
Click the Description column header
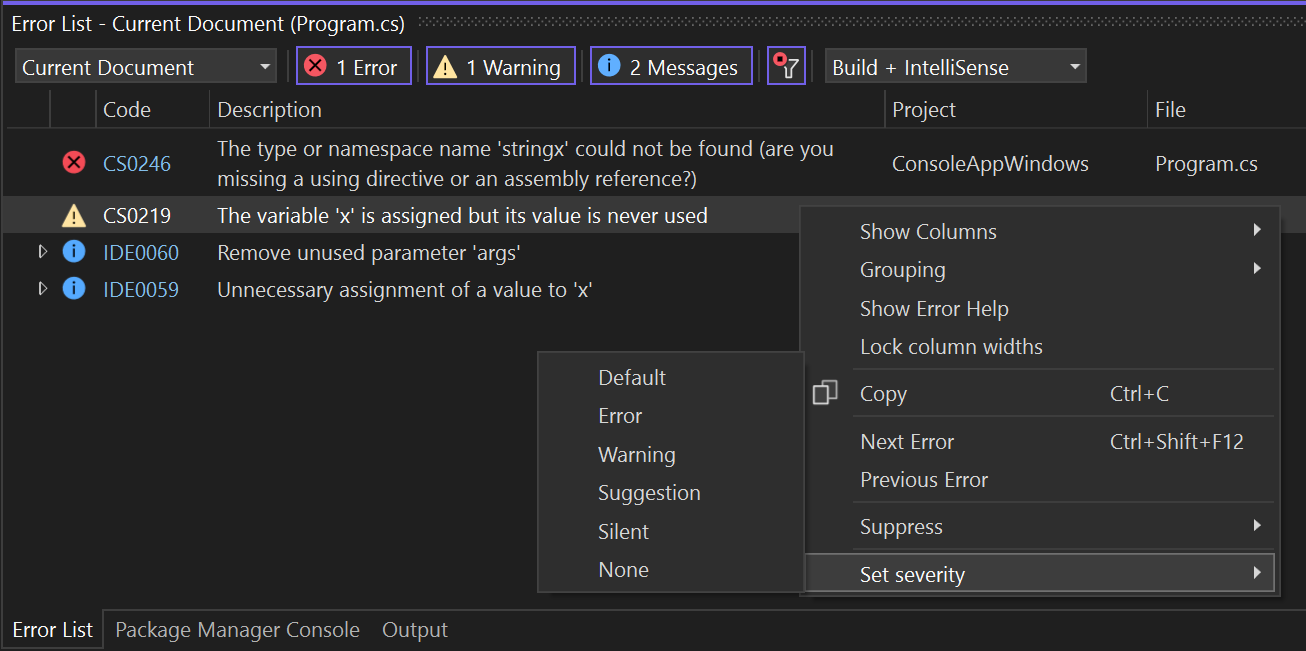click(x=274, y=109)
